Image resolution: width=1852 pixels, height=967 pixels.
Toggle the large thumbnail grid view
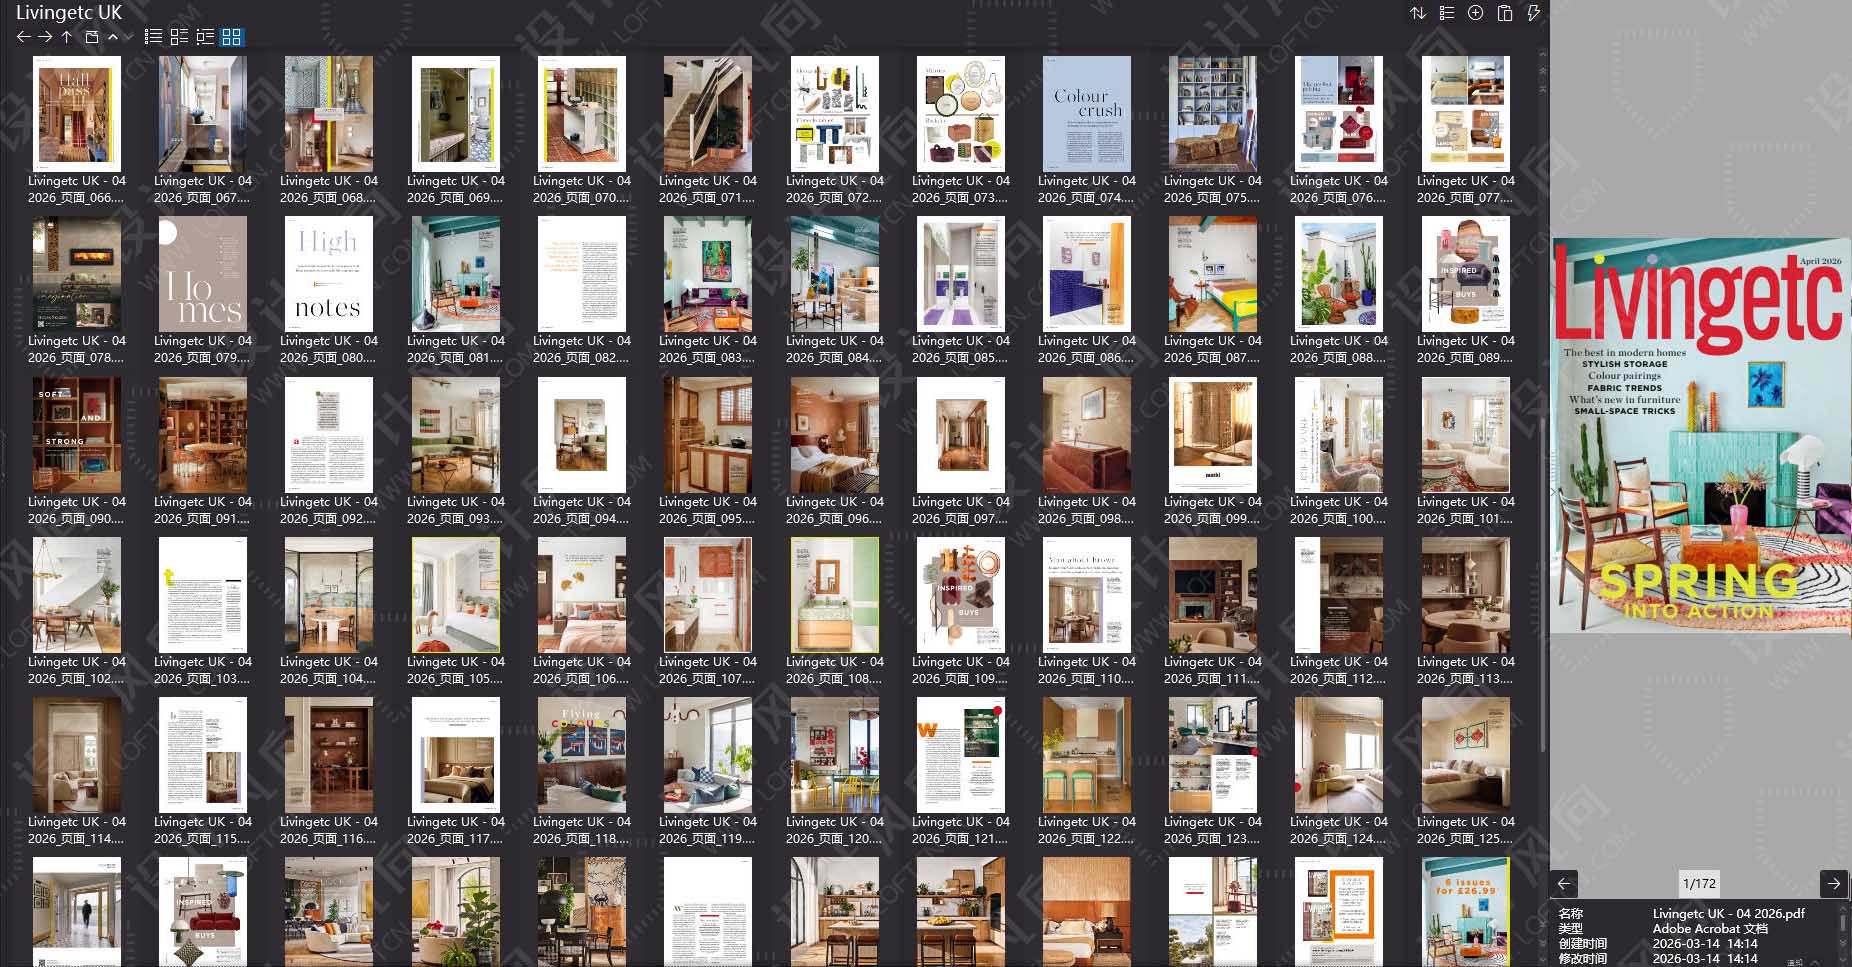click(x=232, y=37)
